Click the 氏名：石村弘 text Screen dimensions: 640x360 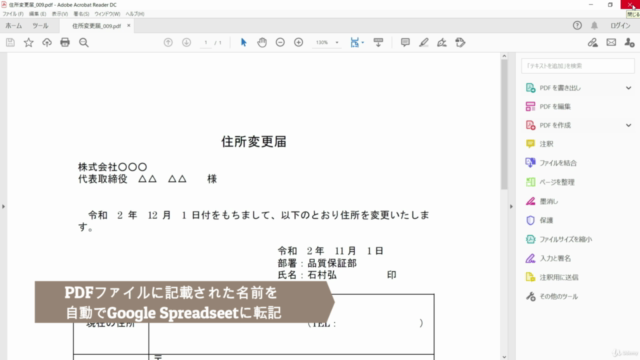tap(307, 275)
